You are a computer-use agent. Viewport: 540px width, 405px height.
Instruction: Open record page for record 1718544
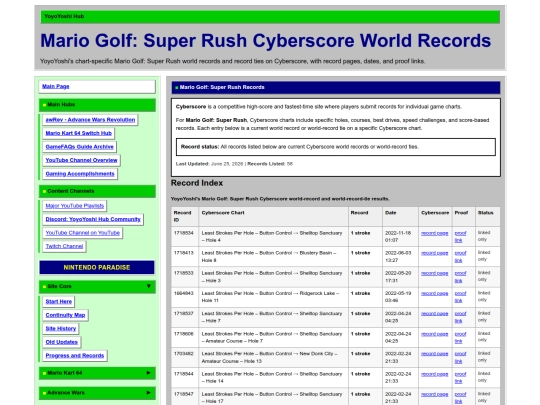pyautogui.click(x=435, y=374)
